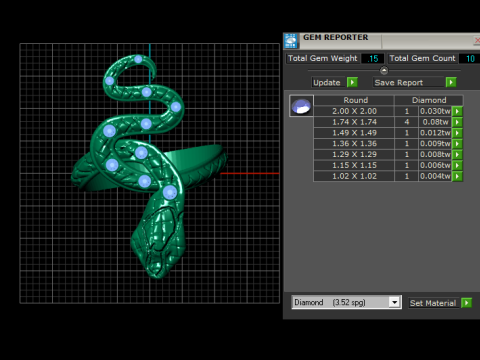This screenshot has width=480, height=360.
Task: Click the Update button label
Action: click(327, 83)
